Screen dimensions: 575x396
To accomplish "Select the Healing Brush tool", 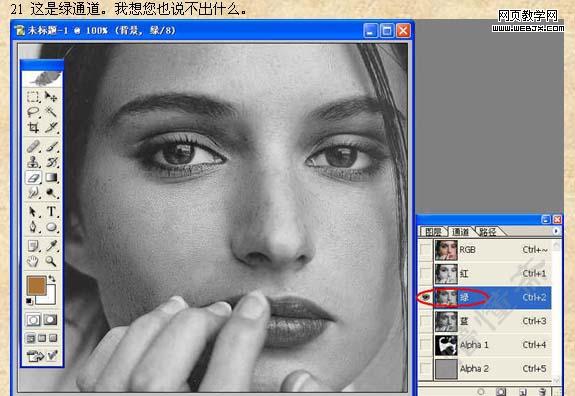I will [x=33, y=147].
